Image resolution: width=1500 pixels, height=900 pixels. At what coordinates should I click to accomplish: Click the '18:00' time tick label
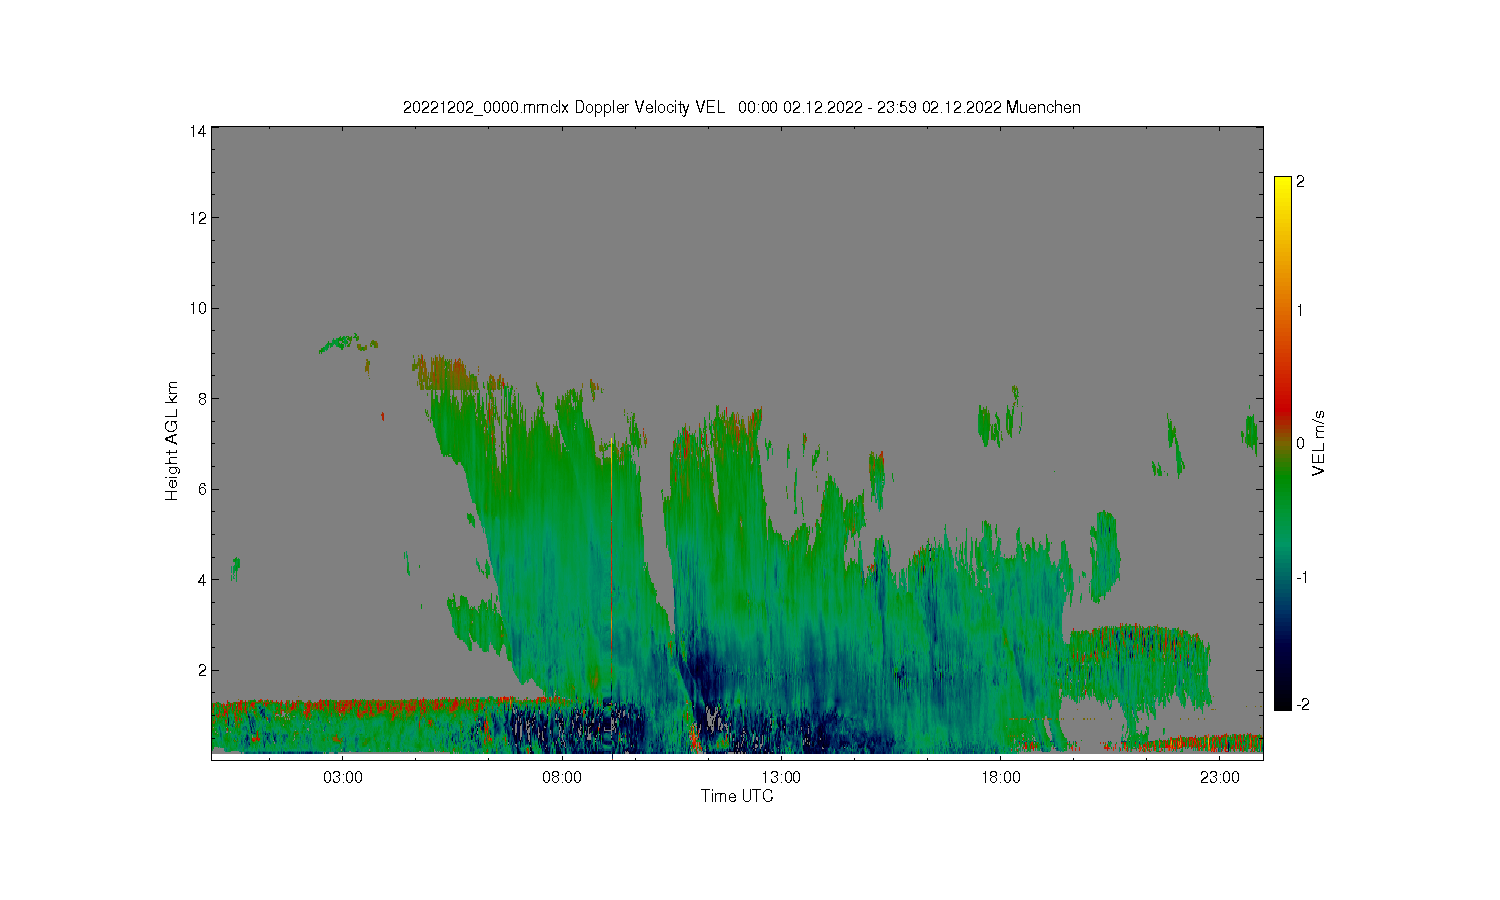[1000, 778]
